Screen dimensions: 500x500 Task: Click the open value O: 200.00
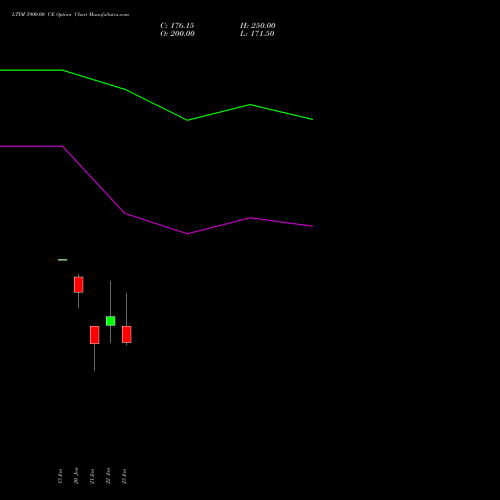pyautogui.click(x=177, y=34)
